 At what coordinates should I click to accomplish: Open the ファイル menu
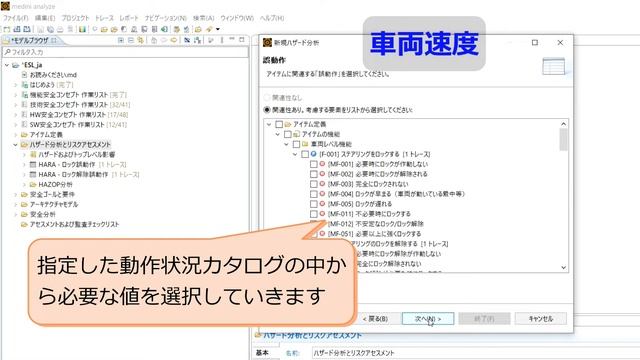point(16,18)
